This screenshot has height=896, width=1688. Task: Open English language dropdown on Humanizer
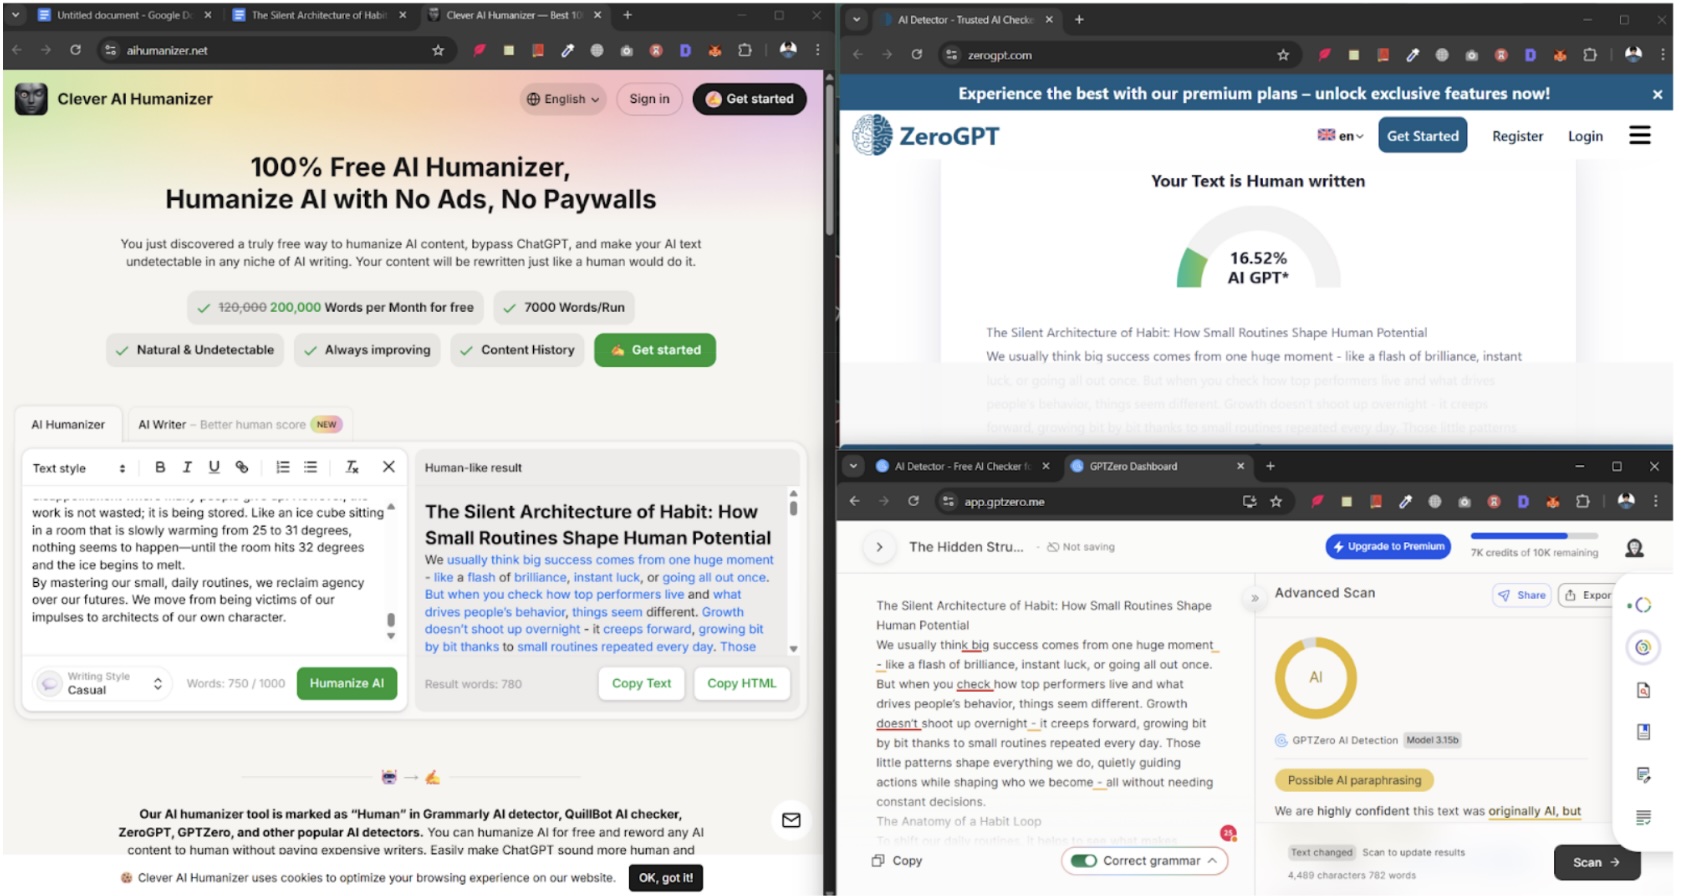pyautogui.click(x=564, y=99)
